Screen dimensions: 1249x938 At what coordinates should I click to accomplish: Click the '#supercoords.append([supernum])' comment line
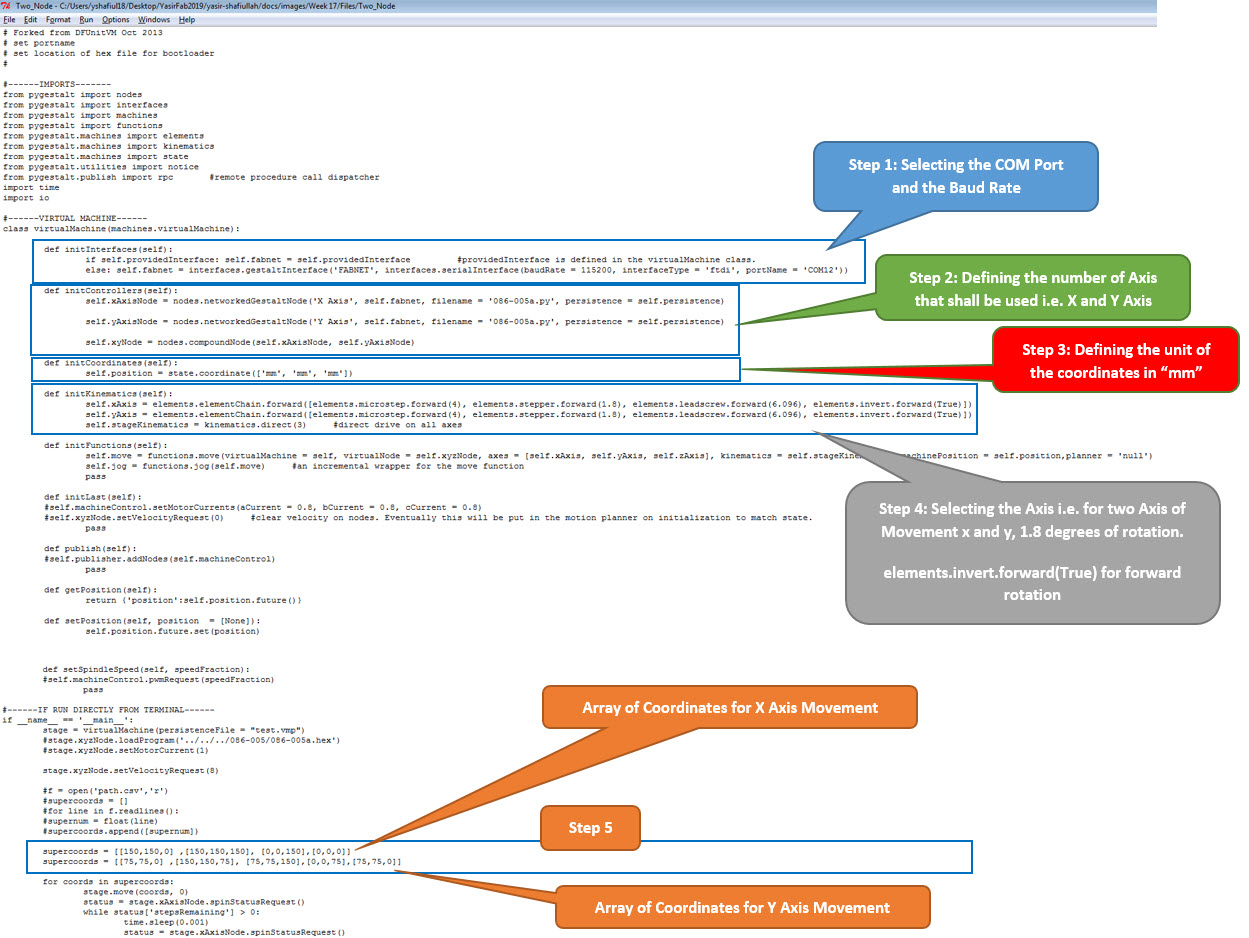[121, 832]
